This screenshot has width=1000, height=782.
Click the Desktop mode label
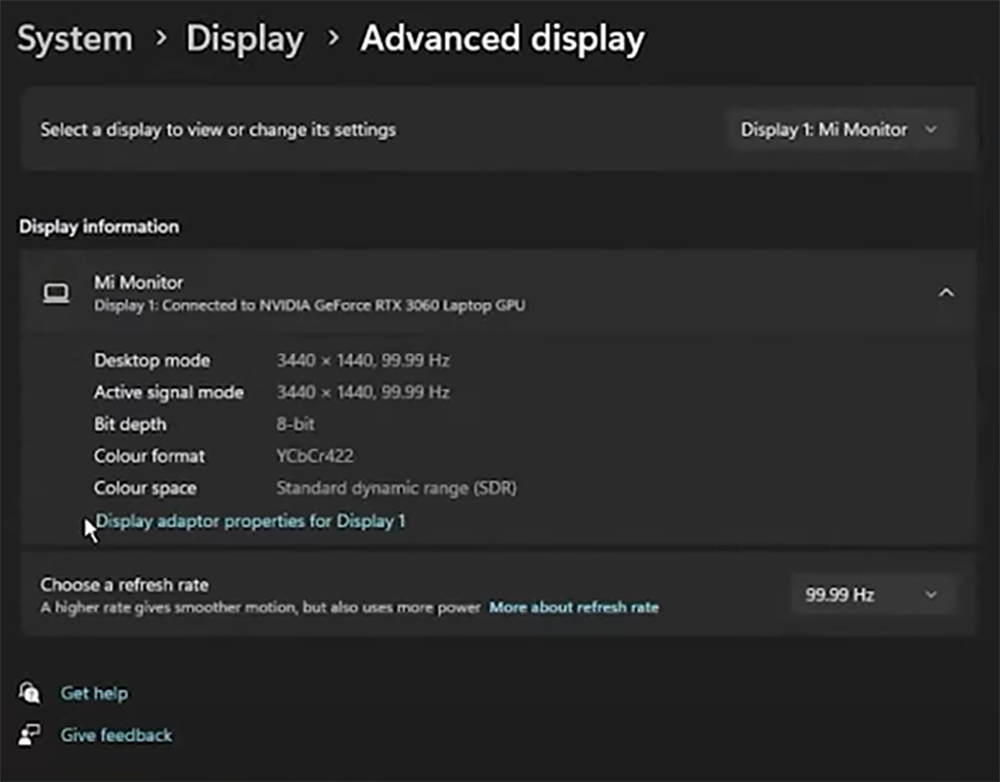click(152, 360)
